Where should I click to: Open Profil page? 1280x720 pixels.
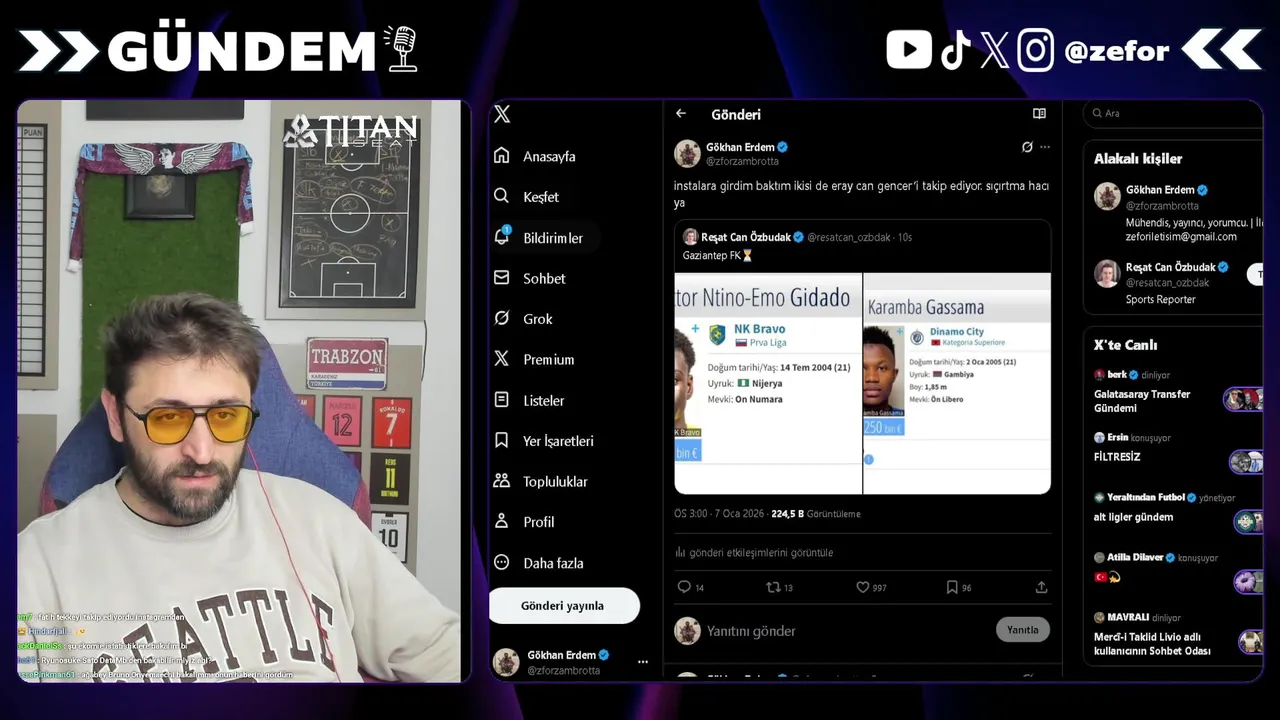(x=524, y=522)
